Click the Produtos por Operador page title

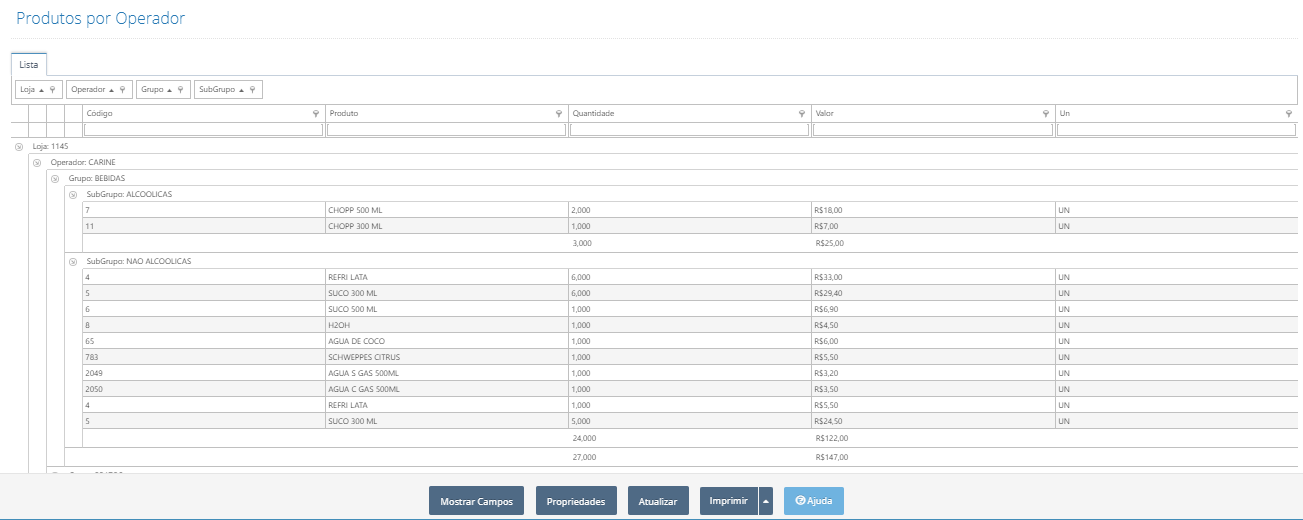tap(101, 19)
